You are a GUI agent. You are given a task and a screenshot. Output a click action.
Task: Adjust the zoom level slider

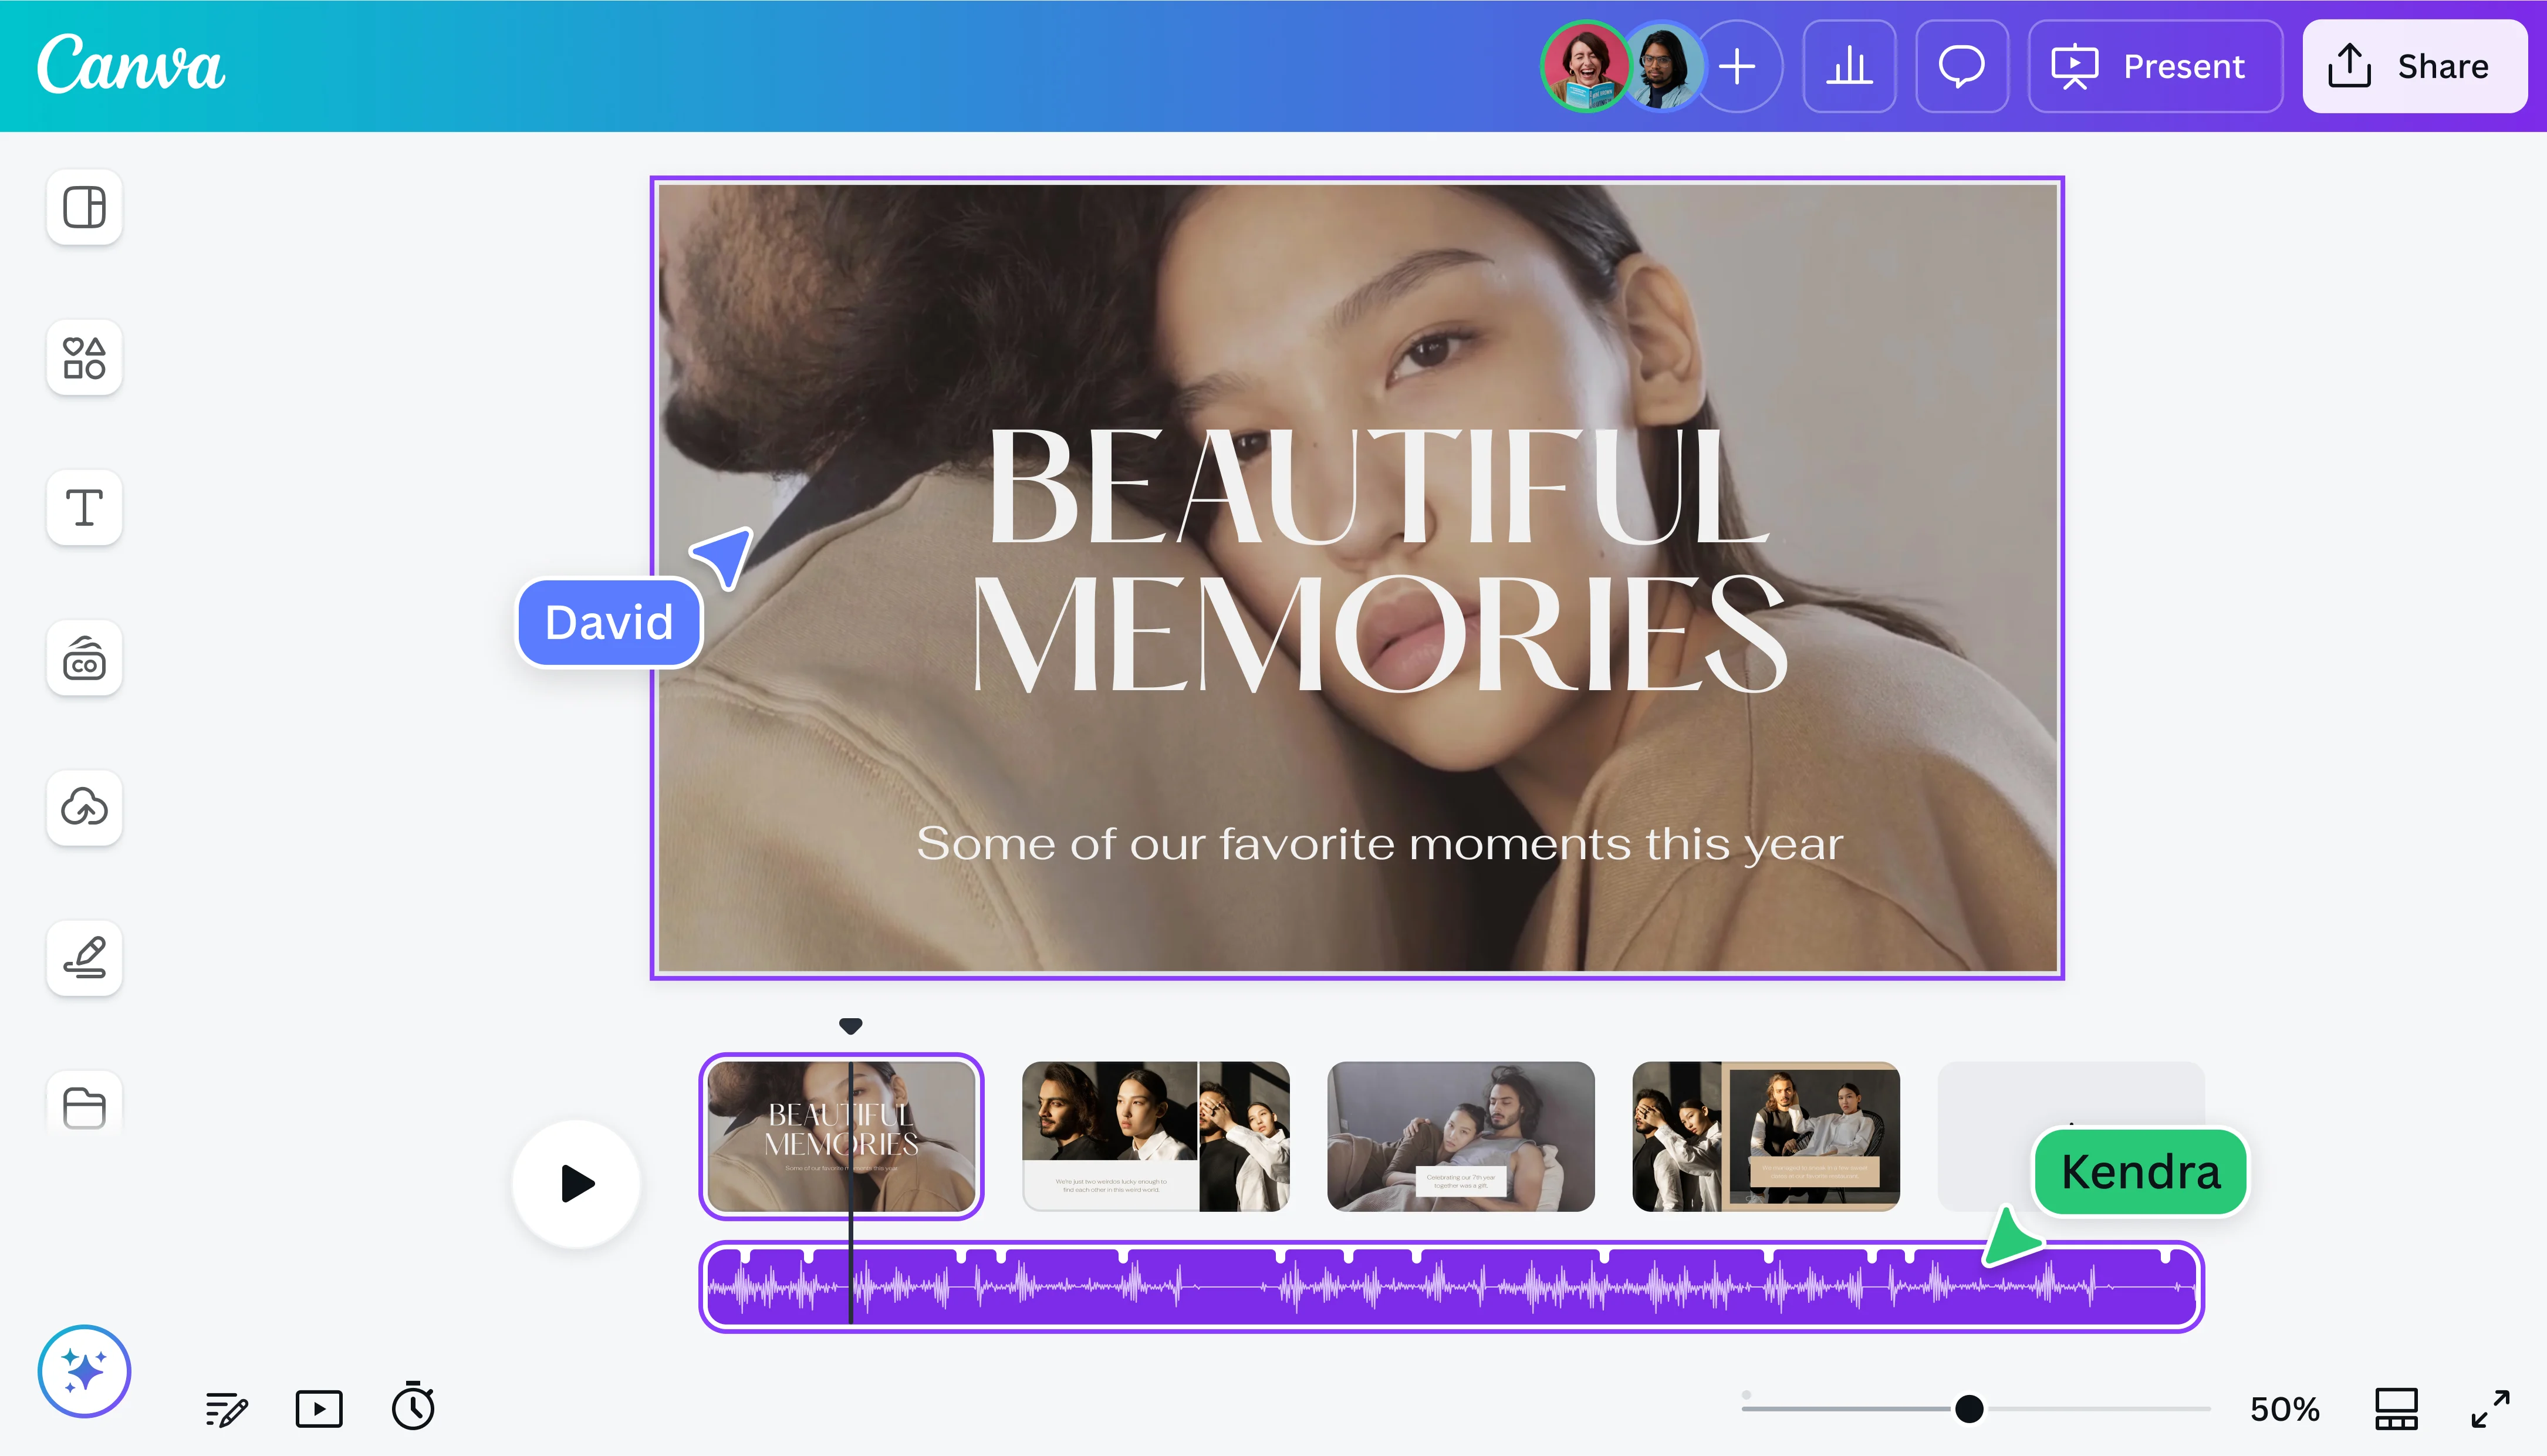point(1968,1409)
